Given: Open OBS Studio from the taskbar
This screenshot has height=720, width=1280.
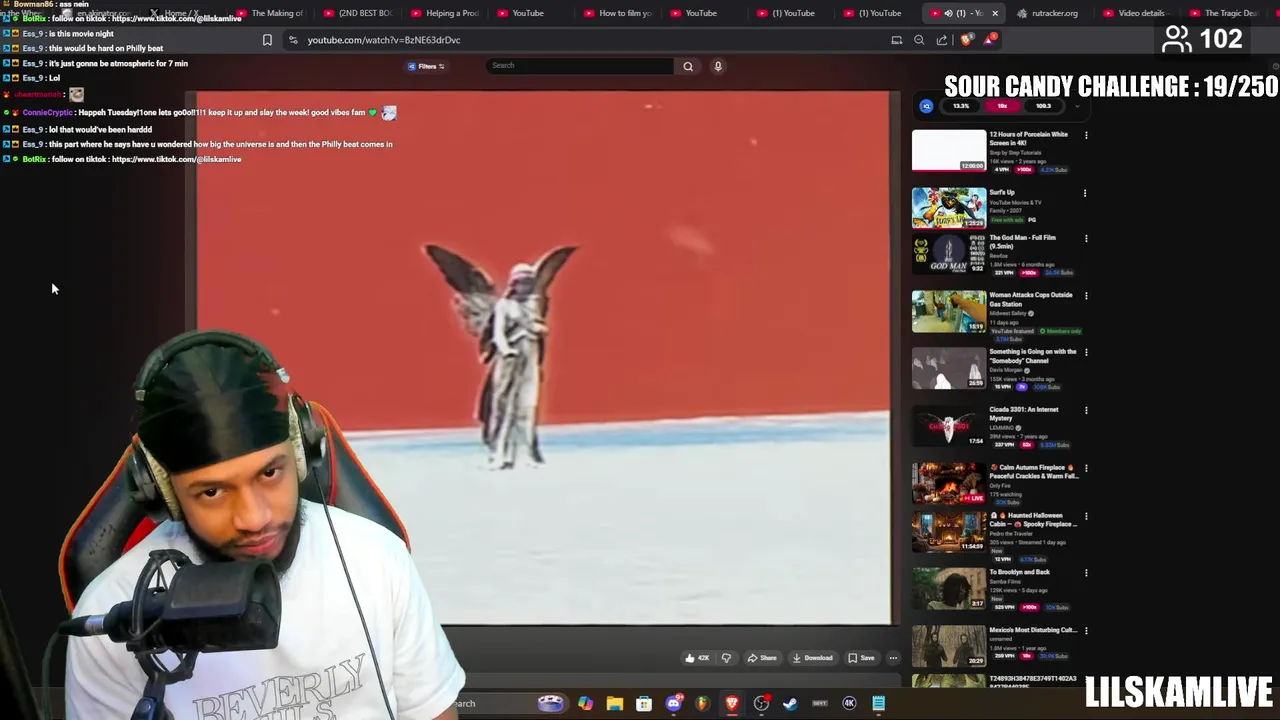Looking at the screenshot, I should coord(761,704).
